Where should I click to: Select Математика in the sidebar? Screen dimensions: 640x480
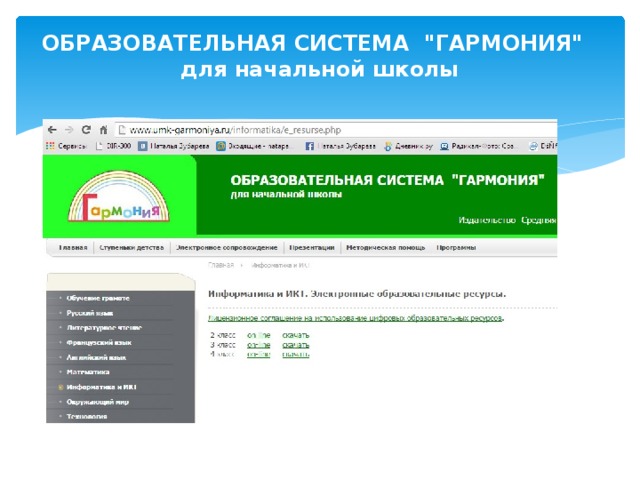click(x=88, y=372)
